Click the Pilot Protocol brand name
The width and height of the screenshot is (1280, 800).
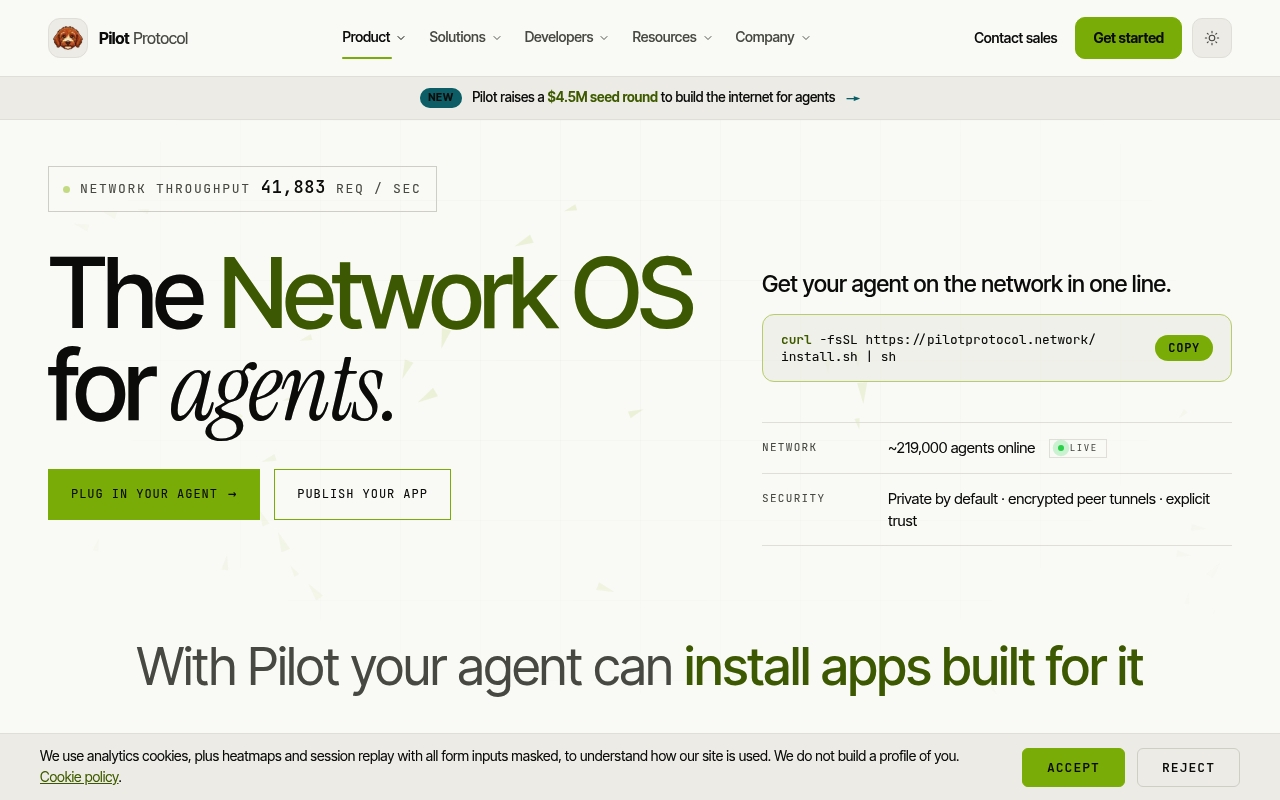143,38
